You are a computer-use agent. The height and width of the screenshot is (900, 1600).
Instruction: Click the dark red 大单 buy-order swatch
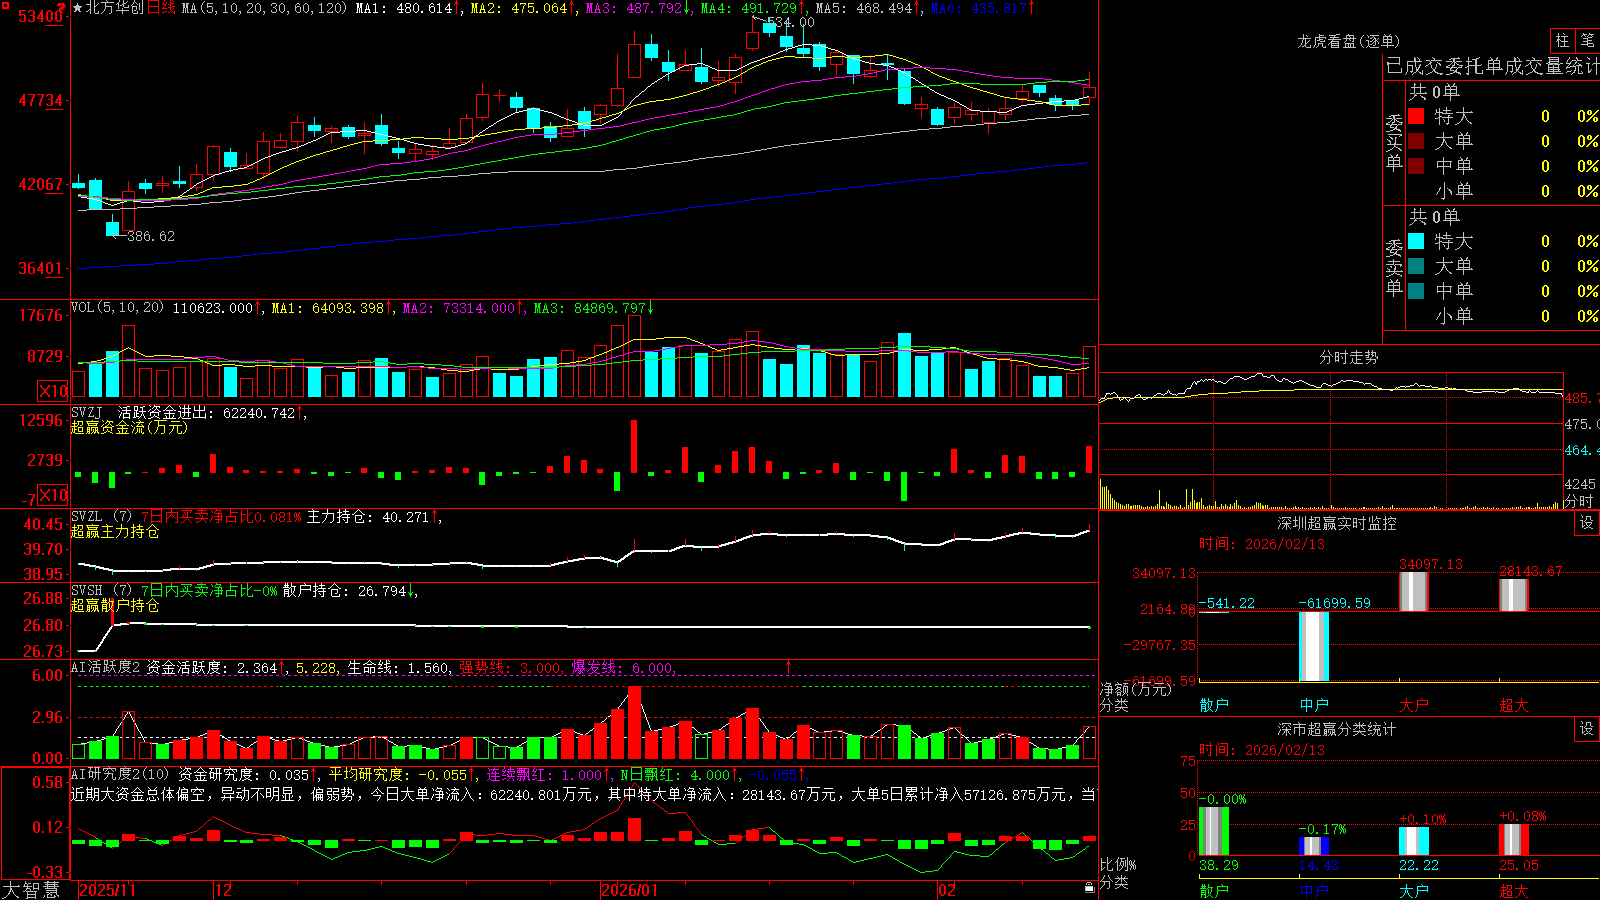1416,141
